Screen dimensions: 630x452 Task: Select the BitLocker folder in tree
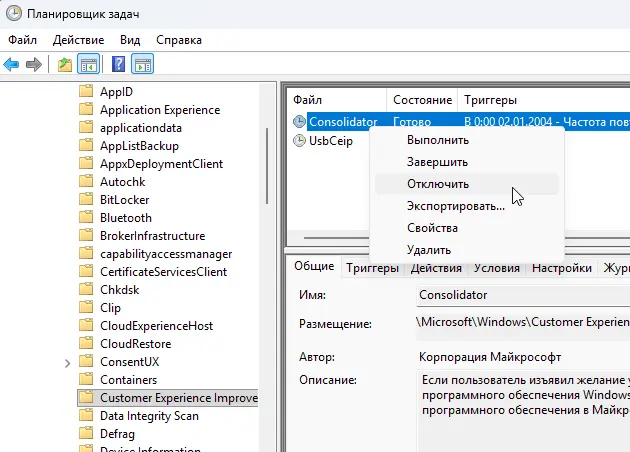pos(125,200)
